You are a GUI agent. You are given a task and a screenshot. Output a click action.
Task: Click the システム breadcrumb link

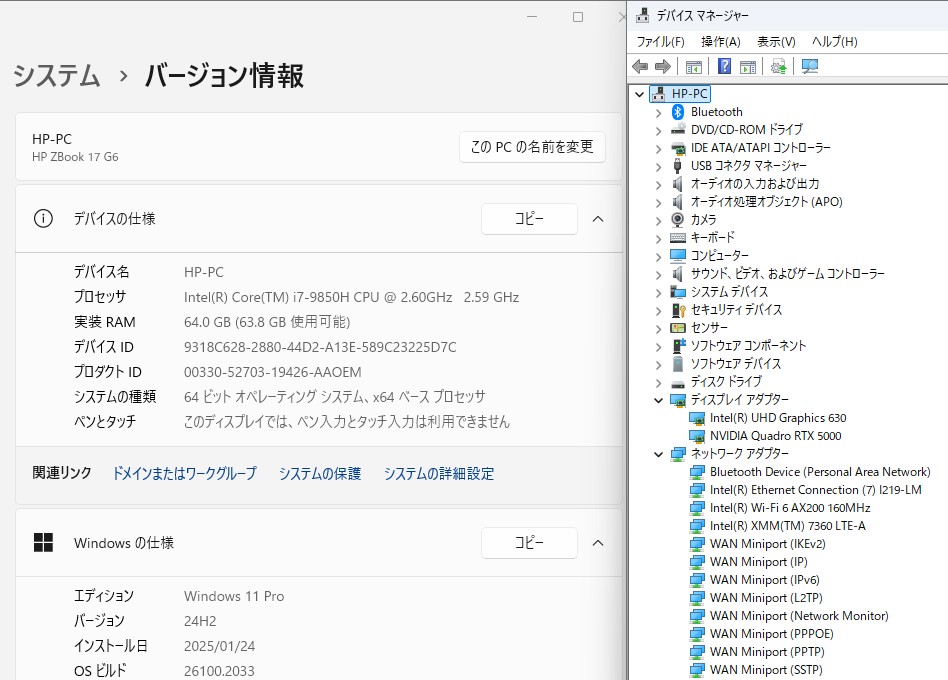pos(56,76)
